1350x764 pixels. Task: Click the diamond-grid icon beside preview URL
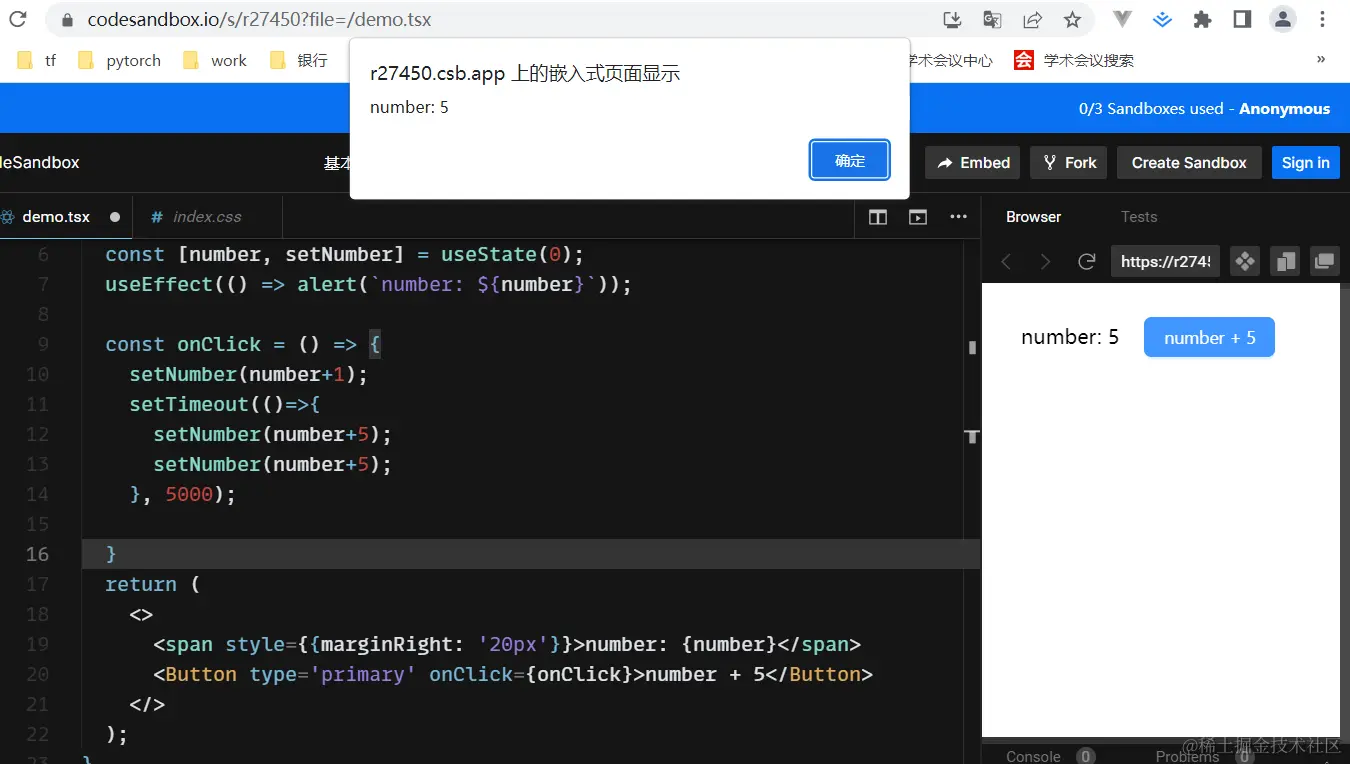(1245, 262)
